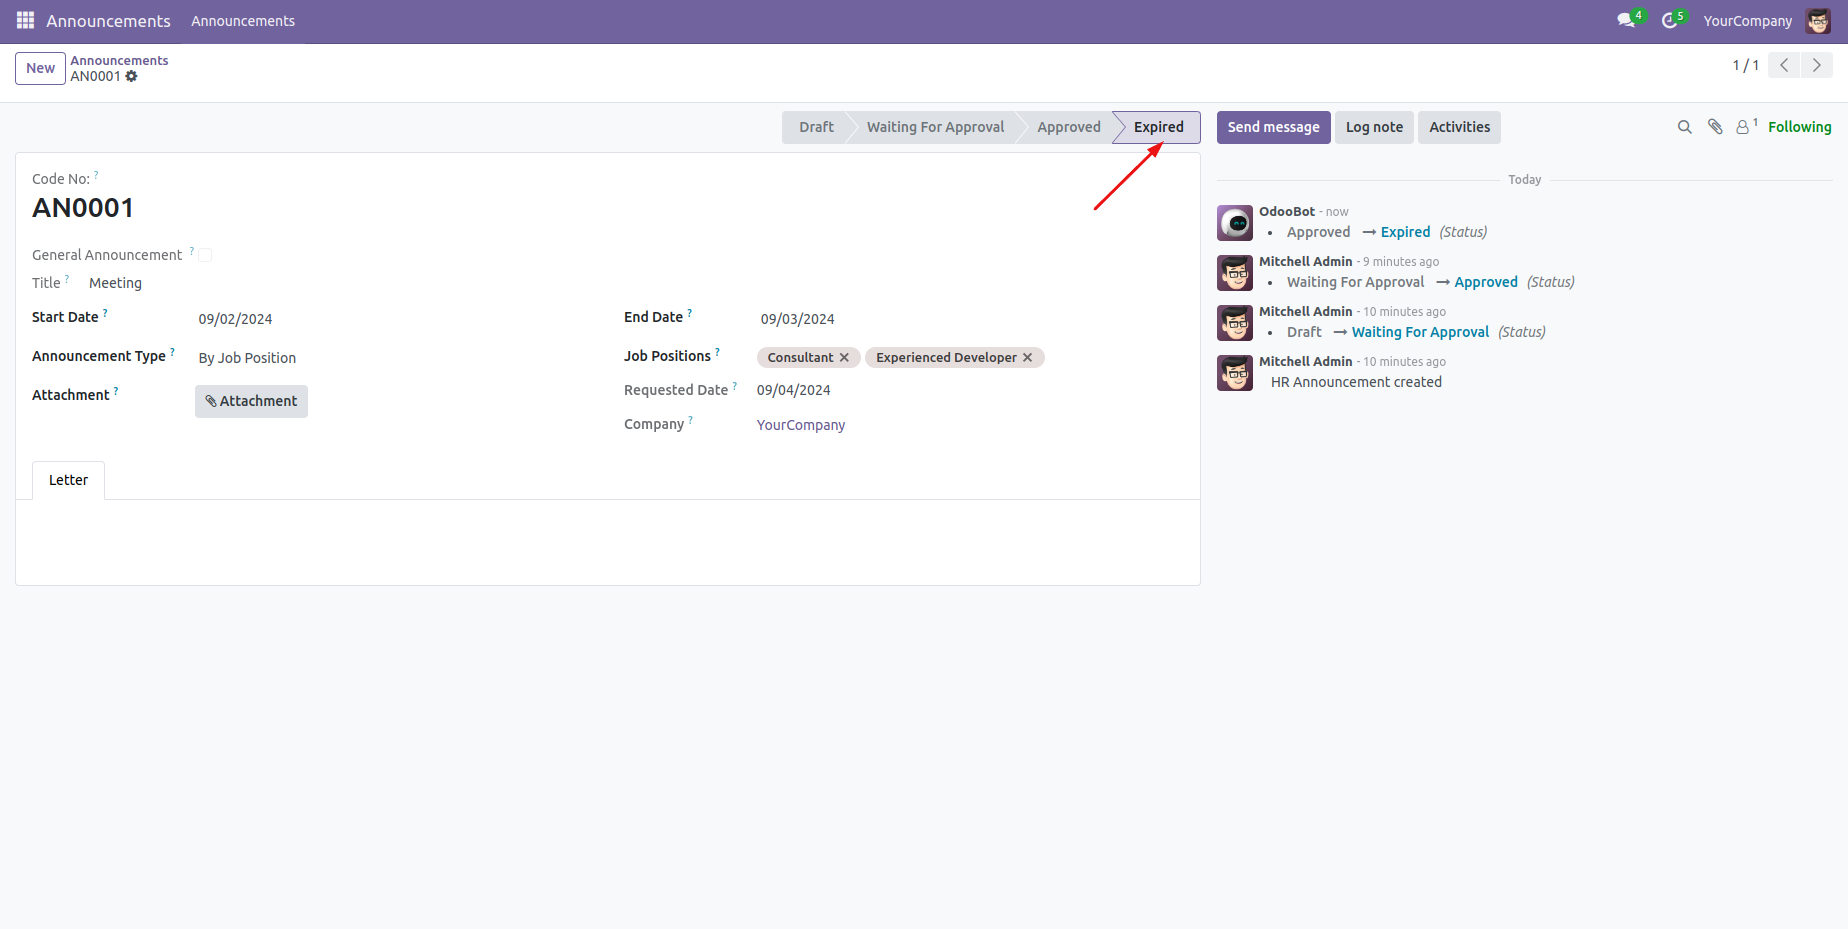Select the Letter tab
The image size is (1848, 929).
point(68,480)
